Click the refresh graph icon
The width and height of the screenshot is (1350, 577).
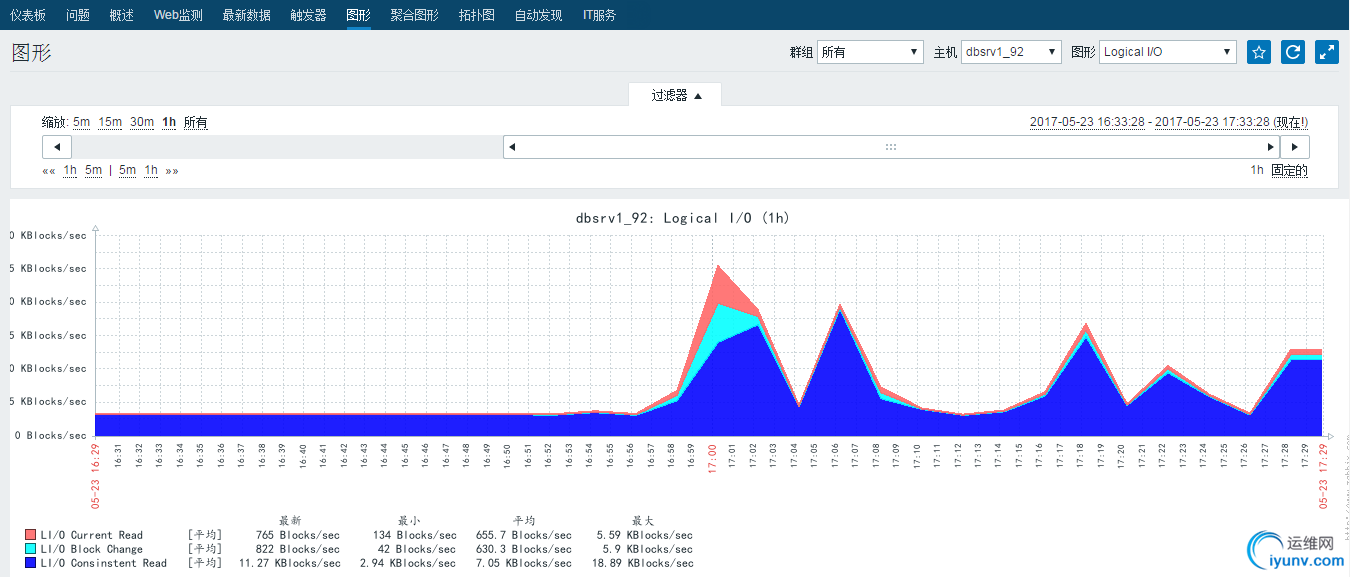[1293, 52]
